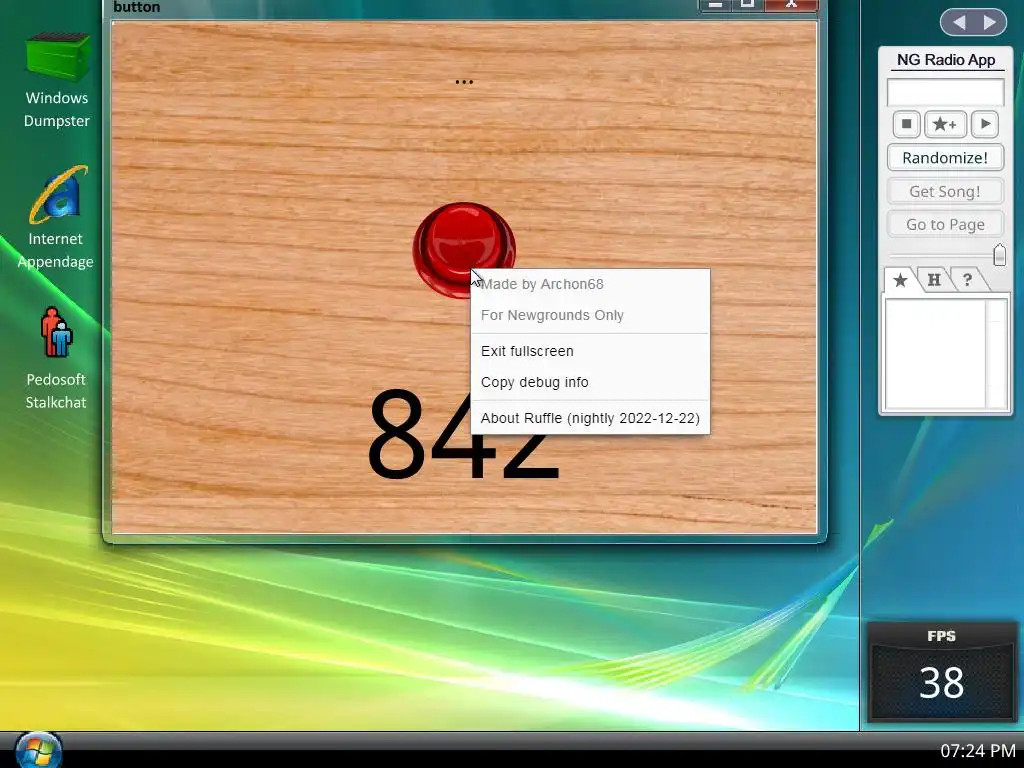Click the favorites list scrollbar in NG Radio
The height and width of the screenshot is (768, 1024).
coord(996,353)
